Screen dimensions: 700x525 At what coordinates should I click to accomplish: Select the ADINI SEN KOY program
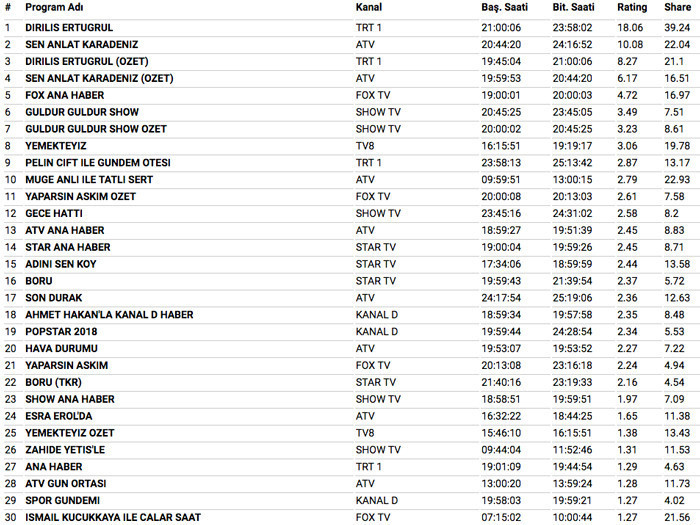pyautogui.click(x=61, y=264)
